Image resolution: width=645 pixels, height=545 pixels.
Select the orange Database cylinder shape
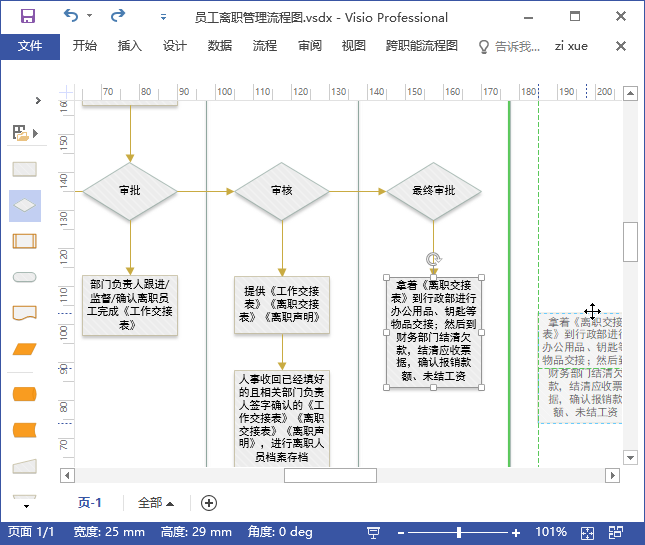click(25, 394)
